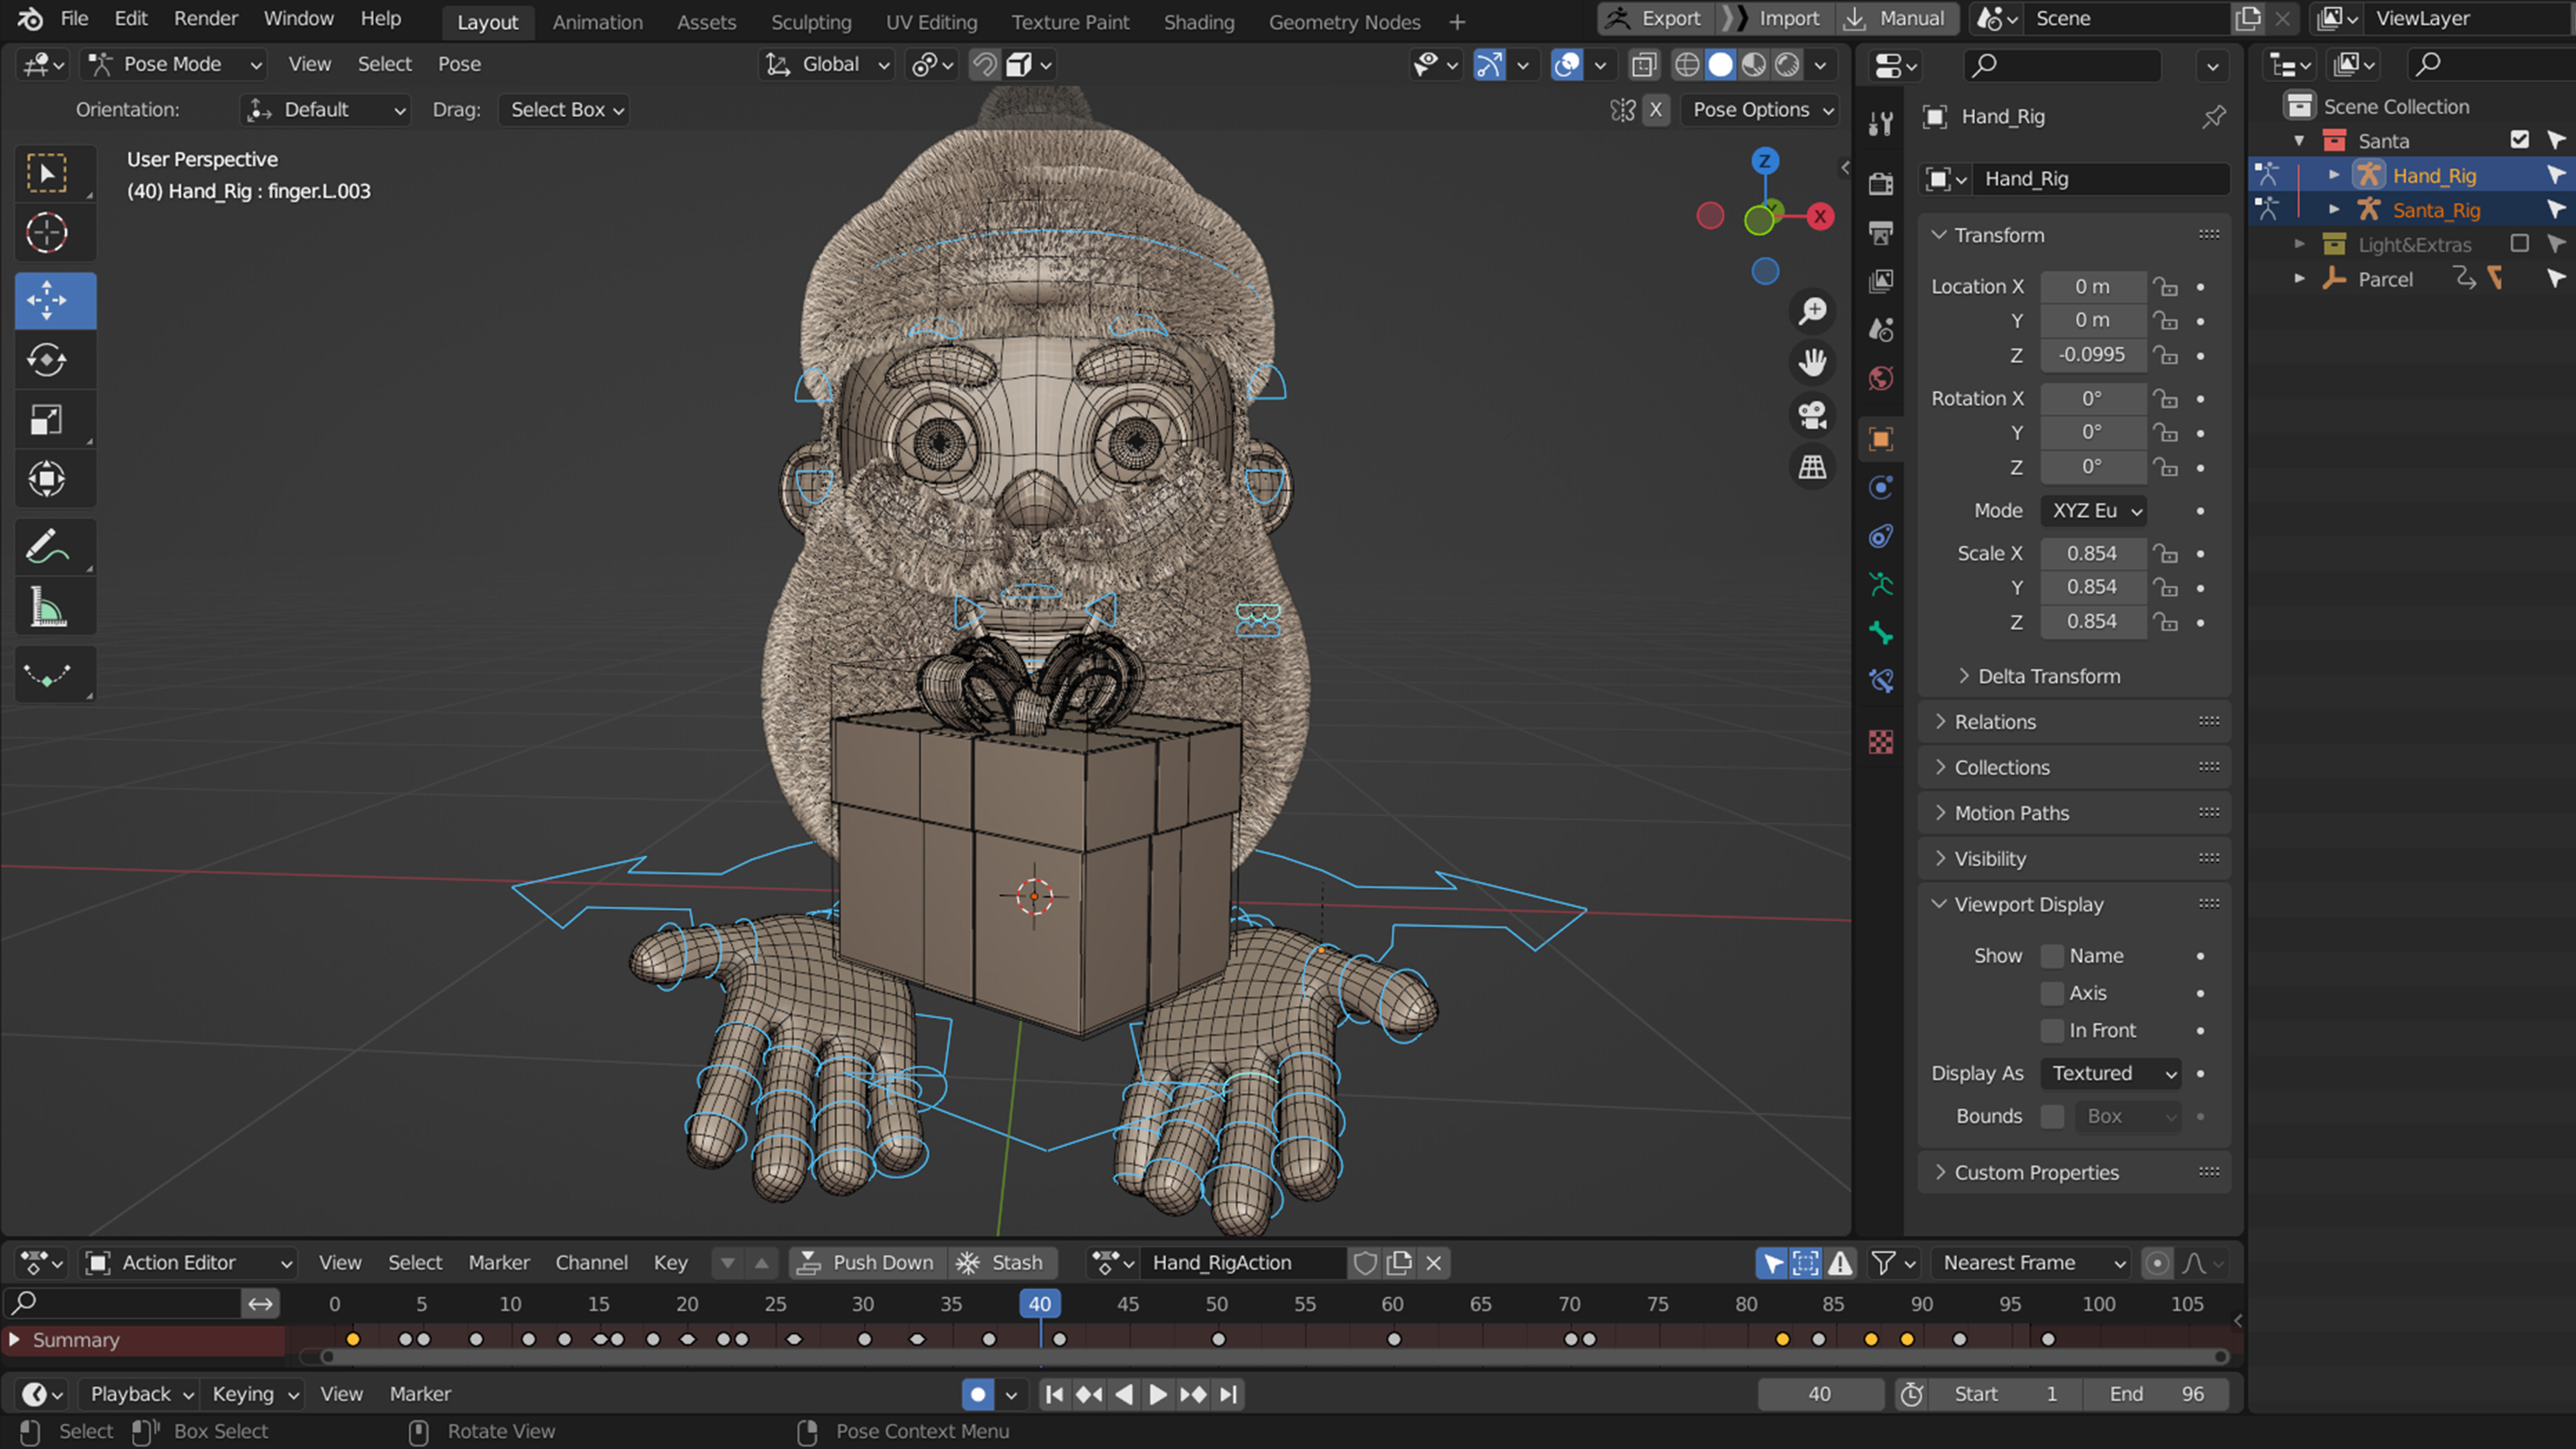Screen dimensions: 2576x1449
Task: Toggle lock for Location X
Action: pyautogui.click(x=2166, y=287)
